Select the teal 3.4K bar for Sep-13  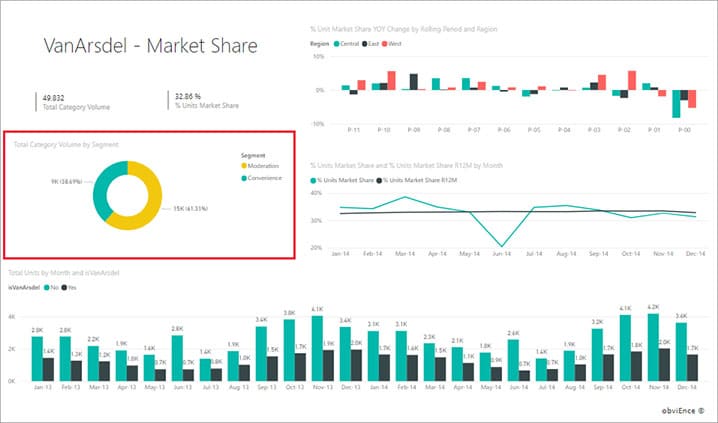click(x=261, y=354)
